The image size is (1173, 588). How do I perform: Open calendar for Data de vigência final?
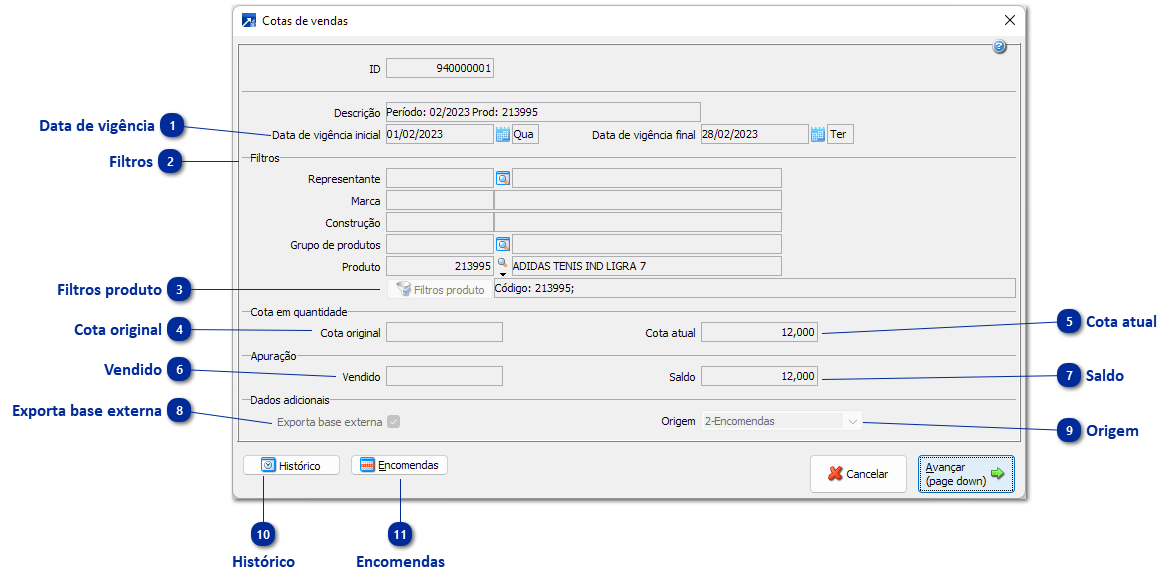click(x=817, y=134)
